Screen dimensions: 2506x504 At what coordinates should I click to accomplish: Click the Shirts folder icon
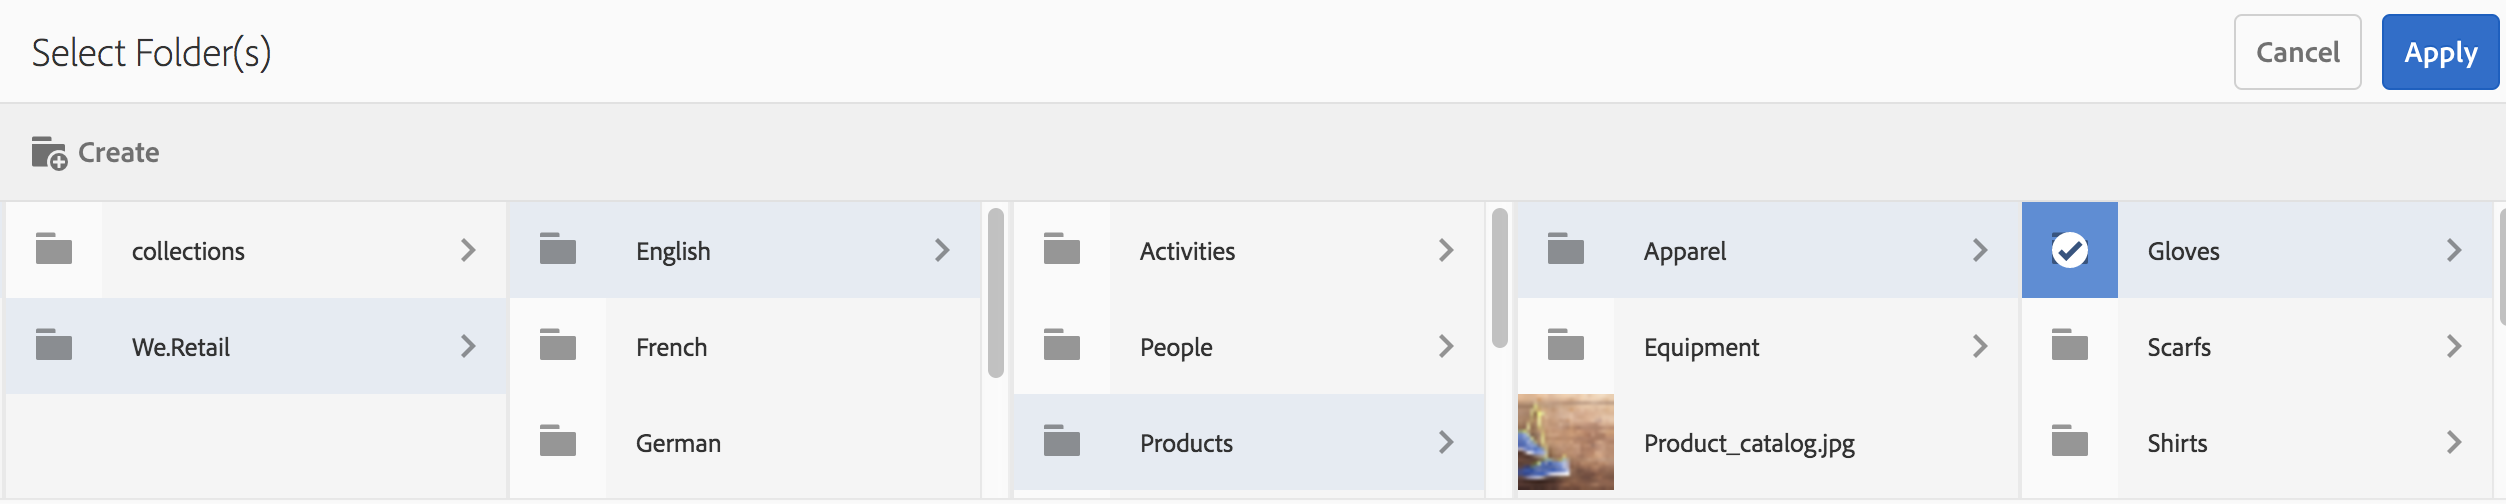[2070, 441]
